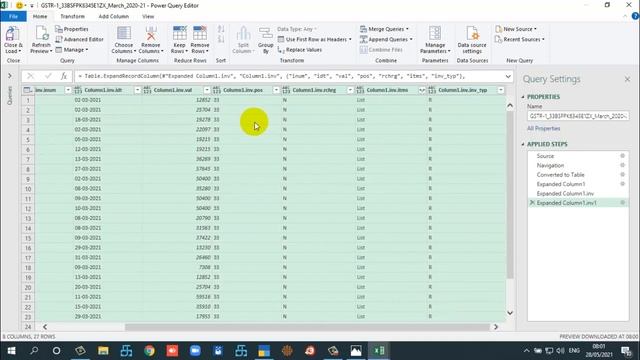Expand the Column1.inv.itms column

(422, 90)
